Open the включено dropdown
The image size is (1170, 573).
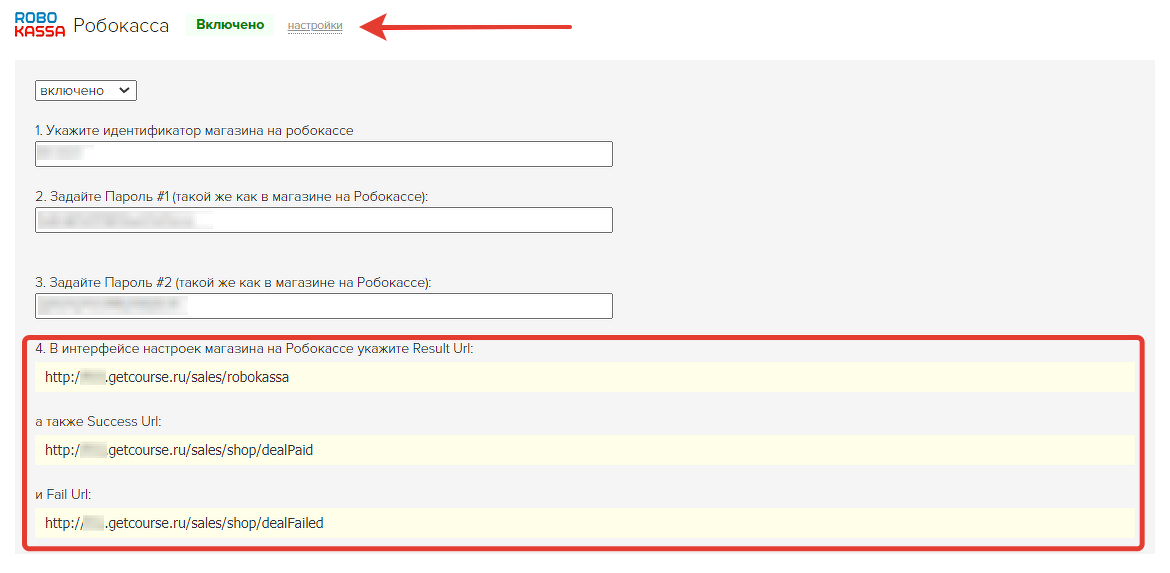tap(86, 90)
